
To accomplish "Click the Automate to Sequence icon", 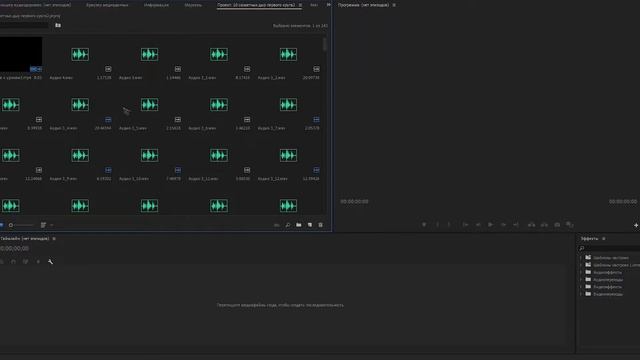I will (x=277, y=225).
